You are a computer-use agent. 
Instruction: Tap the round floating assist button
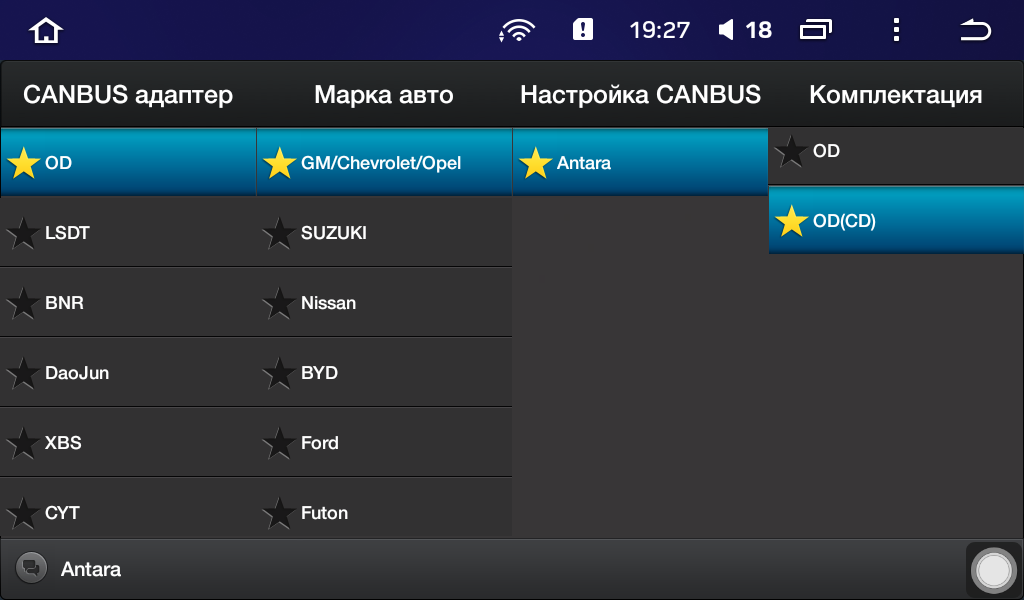point(993,570)
